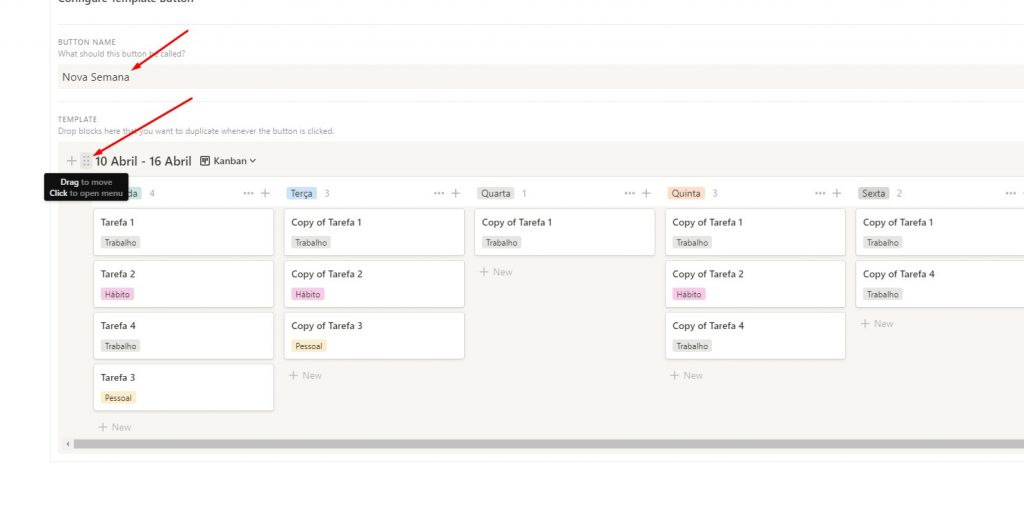The height and width of the screenshot is (505, 1024).
Task: Click the Pessoal tag on Tarefa 3
Action: pyautogui.click(x=118, y=398)
